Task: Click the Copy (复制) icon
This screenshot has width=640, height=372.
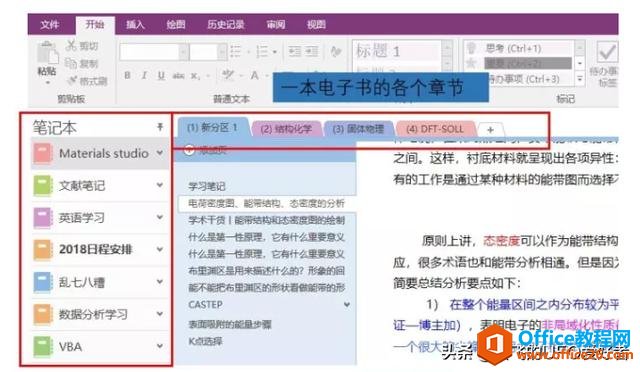Action: pos(71,63)
